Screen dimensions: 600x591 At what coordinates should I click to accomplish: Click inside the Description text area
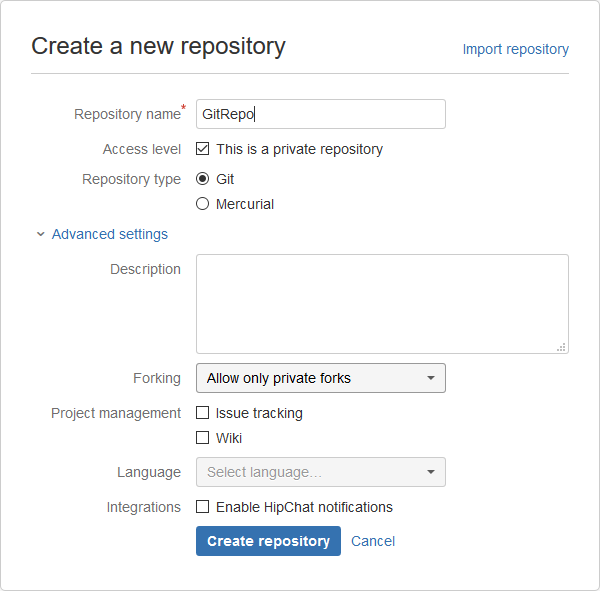(382, 303)
